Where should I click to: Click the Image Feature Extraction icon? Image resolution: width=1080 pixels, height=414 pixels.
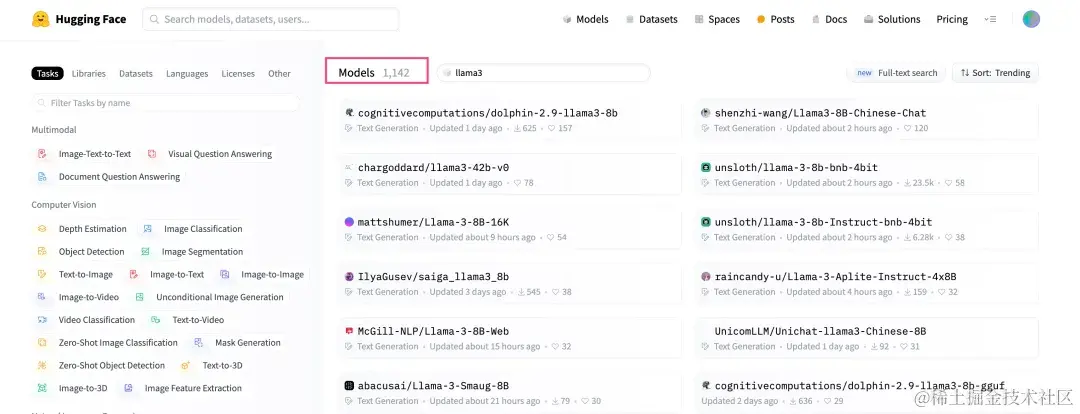coord(128,388)
